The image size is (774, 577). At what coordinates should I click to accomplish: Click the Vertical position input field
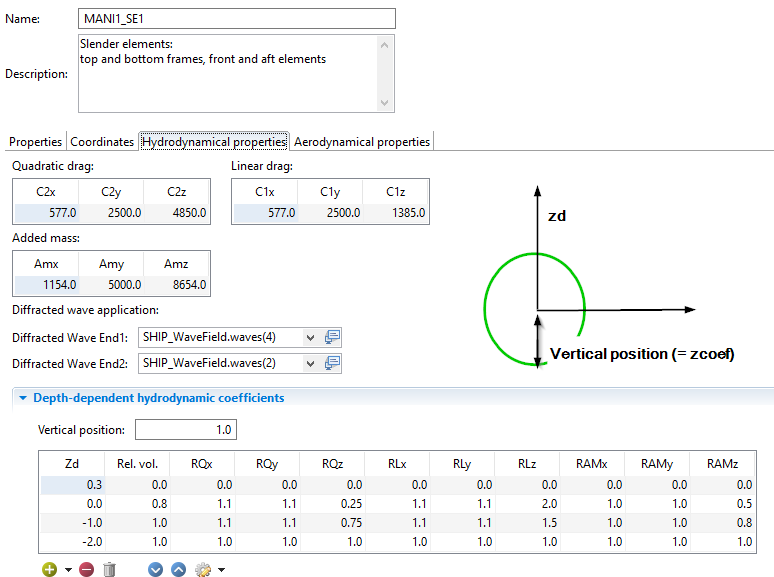click(185, 430)
